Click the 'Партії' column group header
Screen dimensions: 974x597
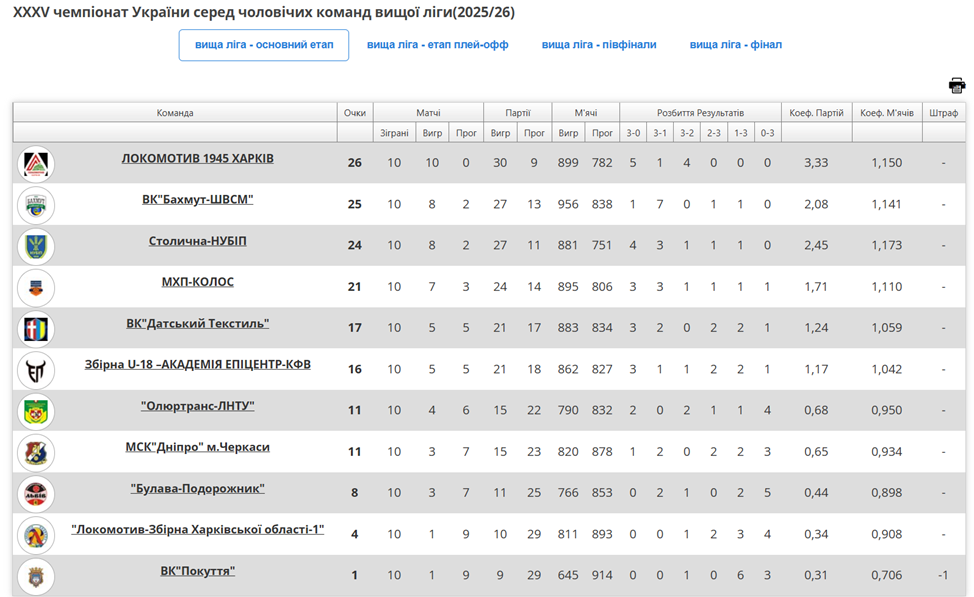[517, 112]
